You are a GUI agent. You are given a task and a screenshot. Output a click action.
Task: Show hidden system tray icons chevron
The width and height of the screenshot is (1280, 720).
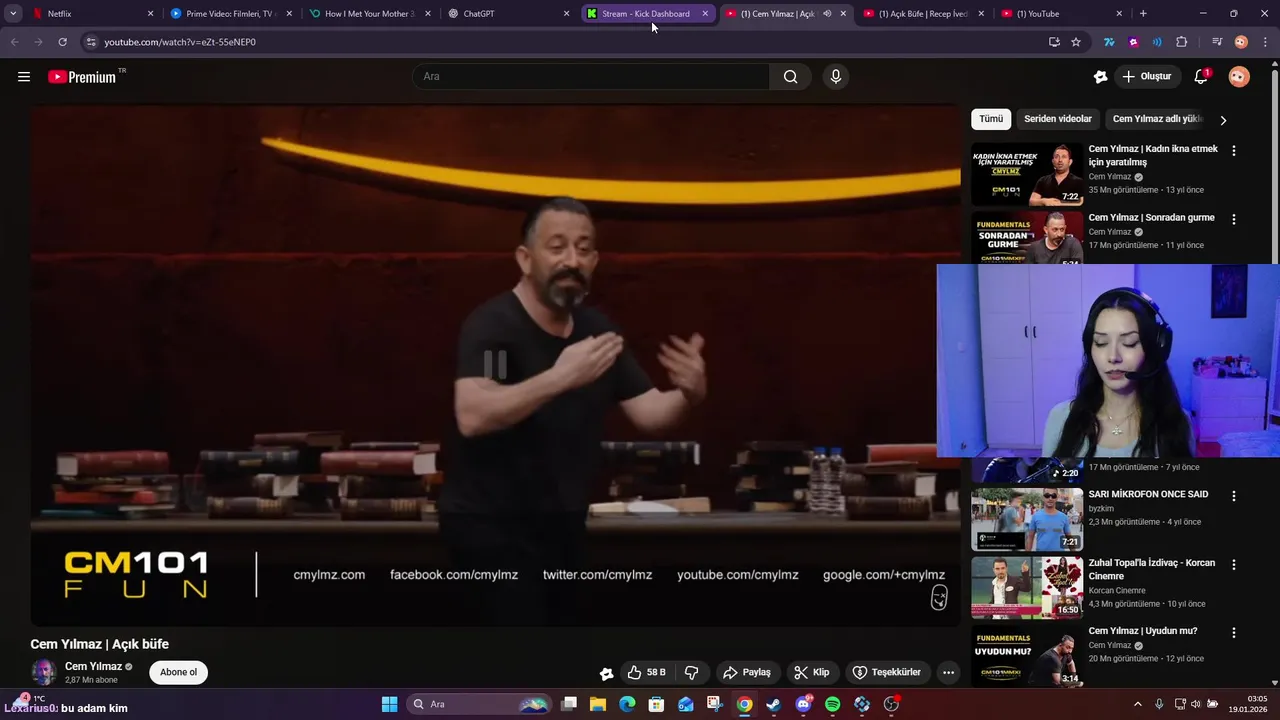point(1138,704)
